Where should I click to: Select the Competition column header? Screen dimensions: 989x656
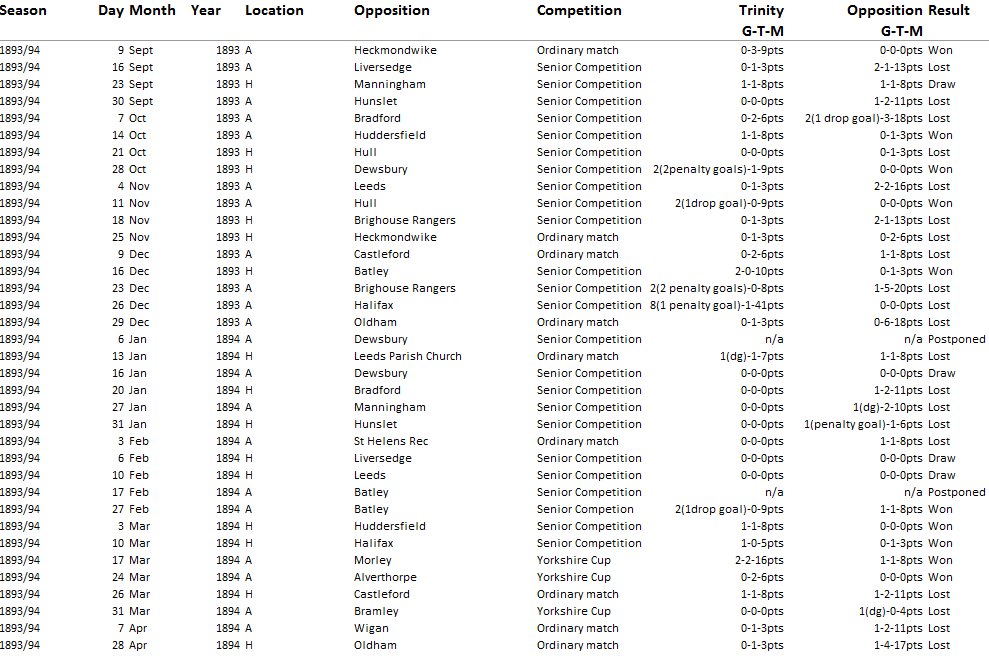pos(579,11)
